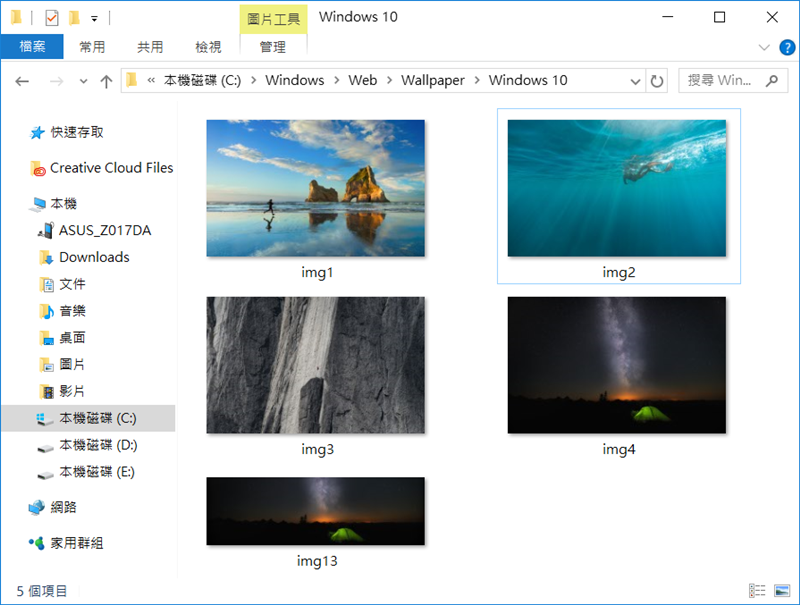Click the Up arrow to parent folder
The height and width of the screenshot is (605, 800).
pos(106,81)
